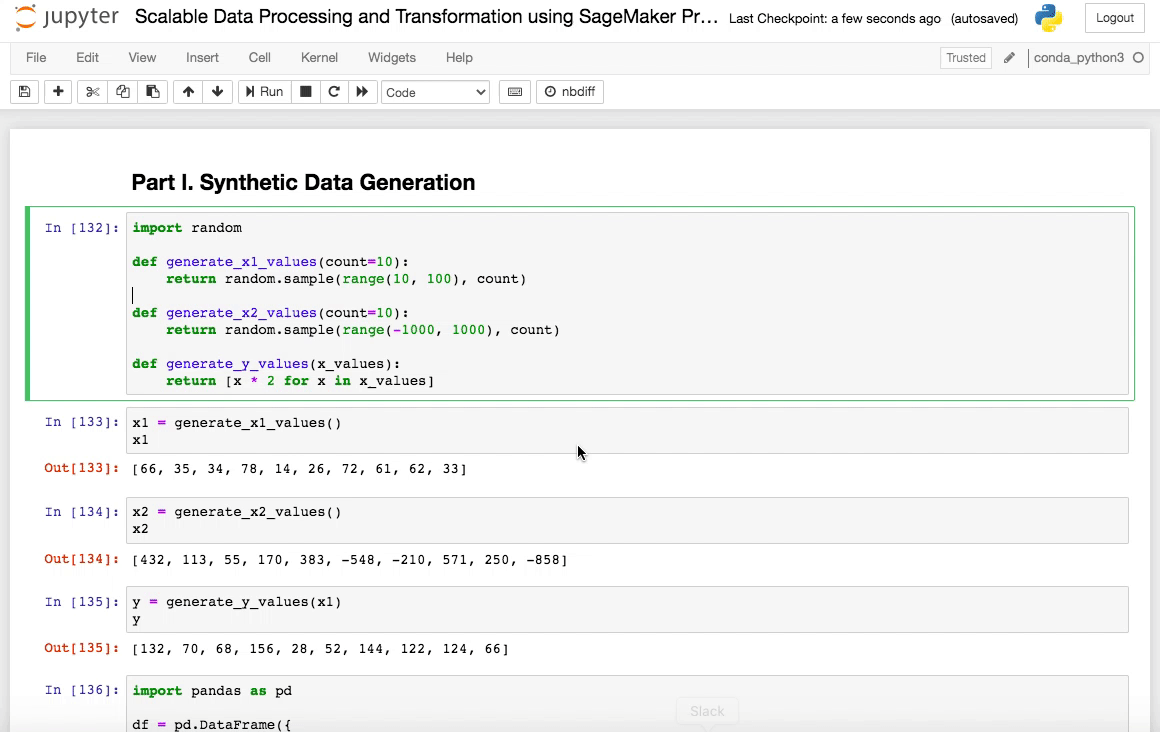Move selected cell down
The image size is (1160, 732).
[x=218, y=92]
